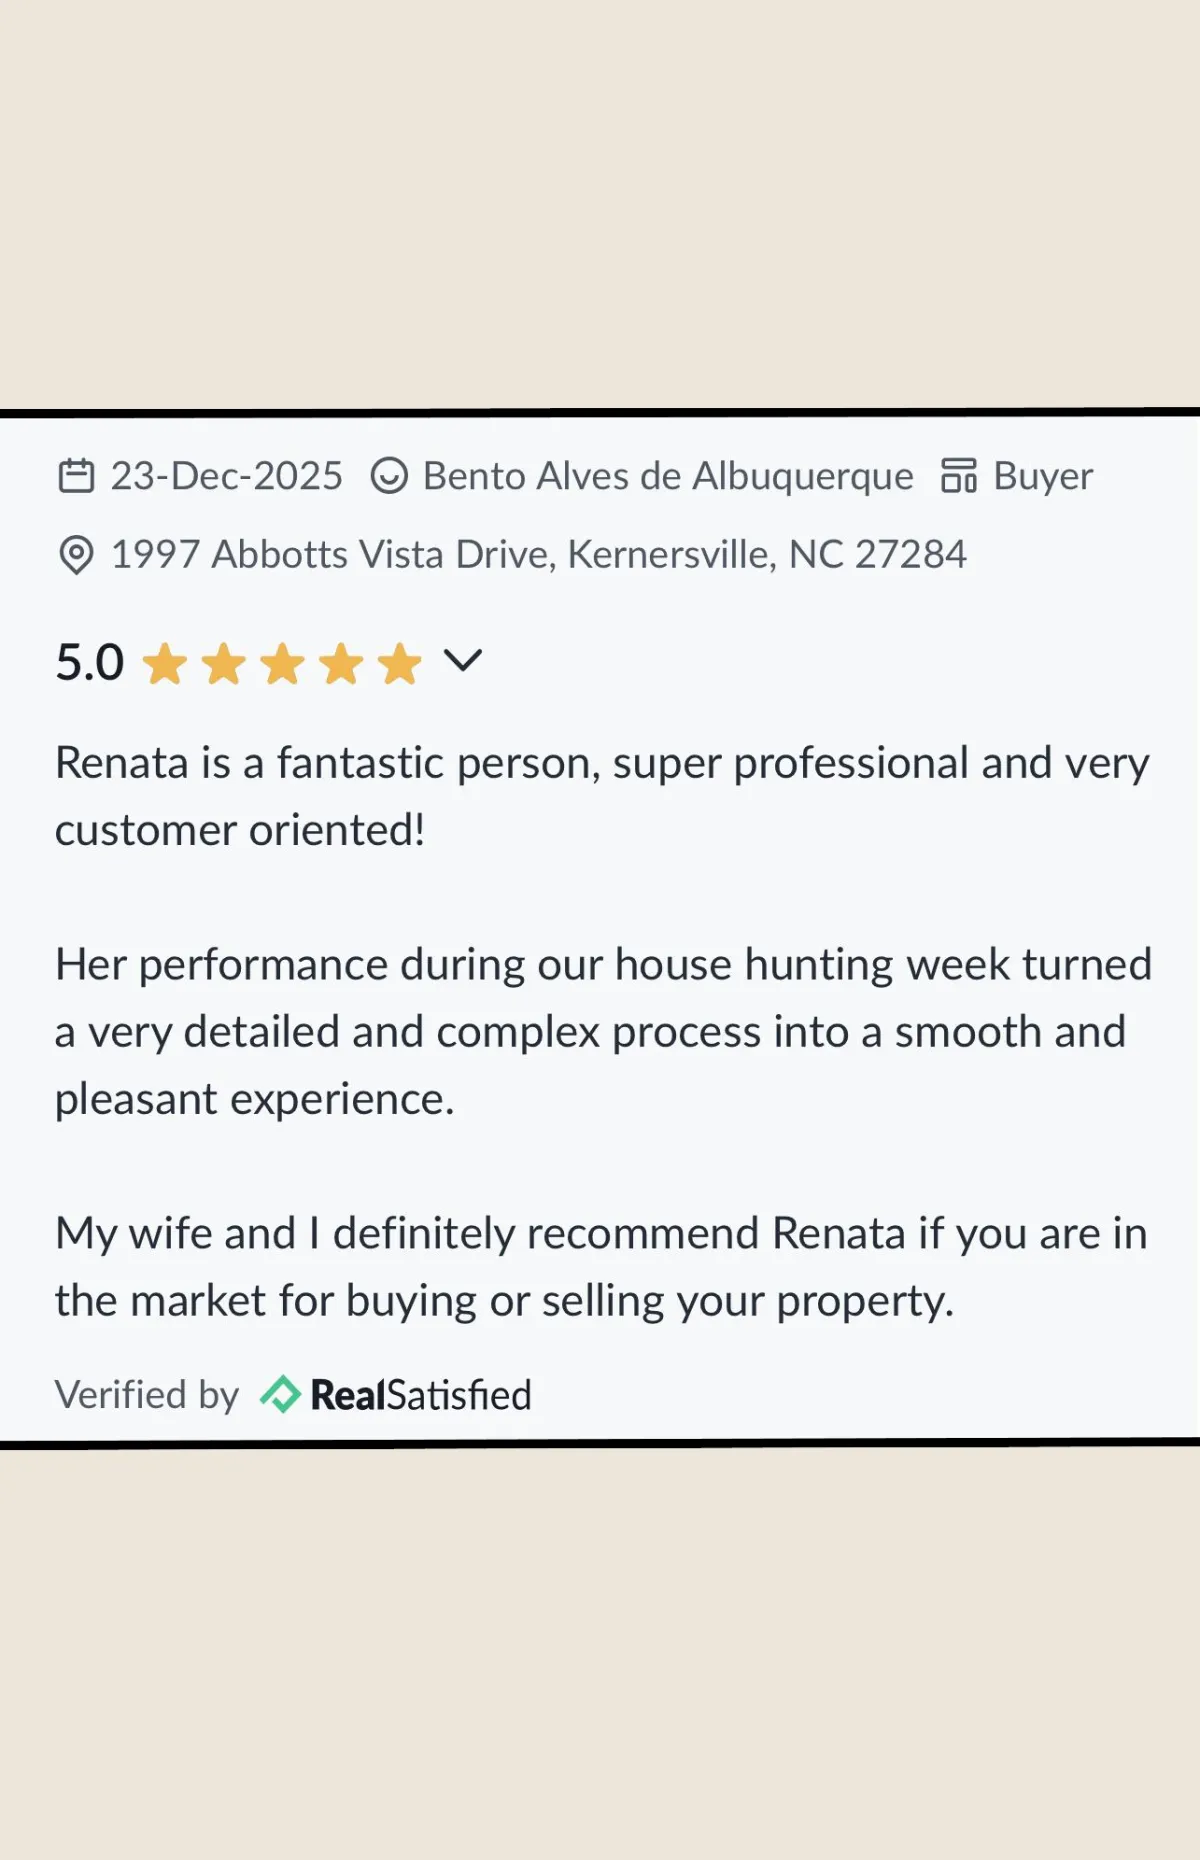Click reviewer name Bento Alves de Albuquerque

click(x=668, y=476)
